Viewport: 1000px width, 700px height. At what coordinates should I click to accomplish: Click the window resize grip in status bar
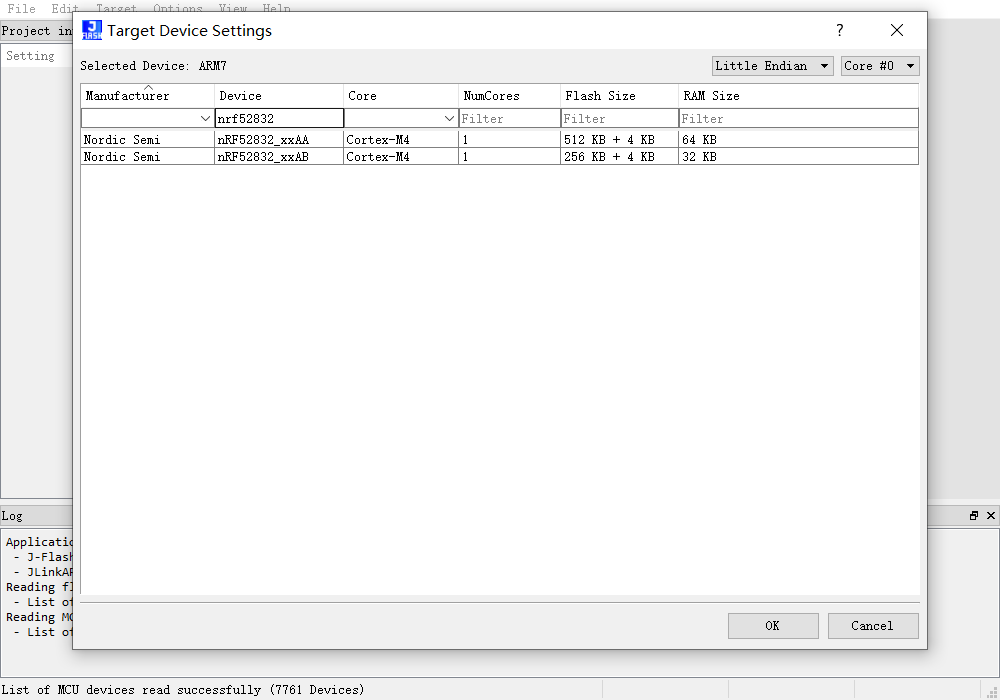click(992, 691)
